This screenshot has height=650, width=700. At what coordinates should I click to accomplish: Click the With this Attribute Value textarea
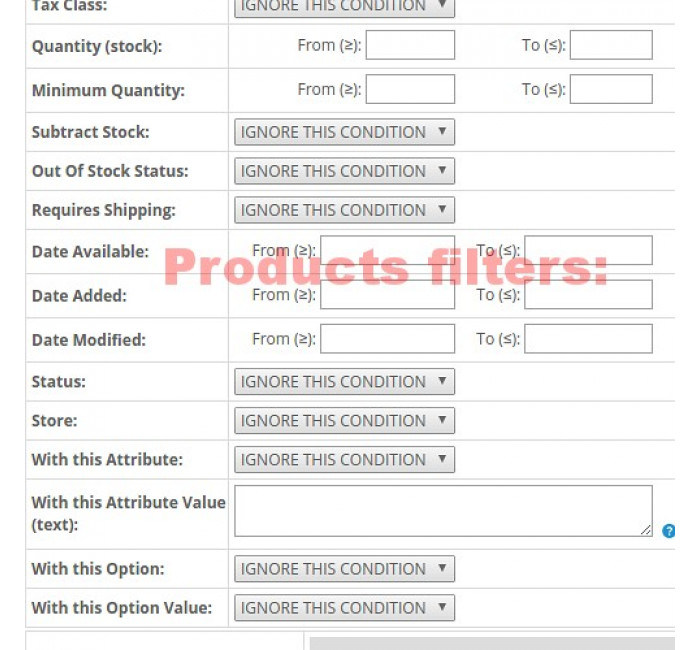coord(443,511)
